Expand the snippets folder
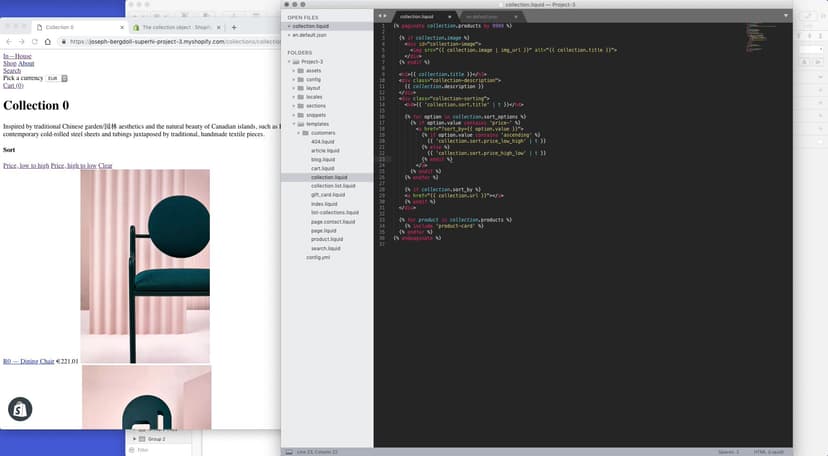This screenshot has height=456, width=828. [x=295, y=115]
